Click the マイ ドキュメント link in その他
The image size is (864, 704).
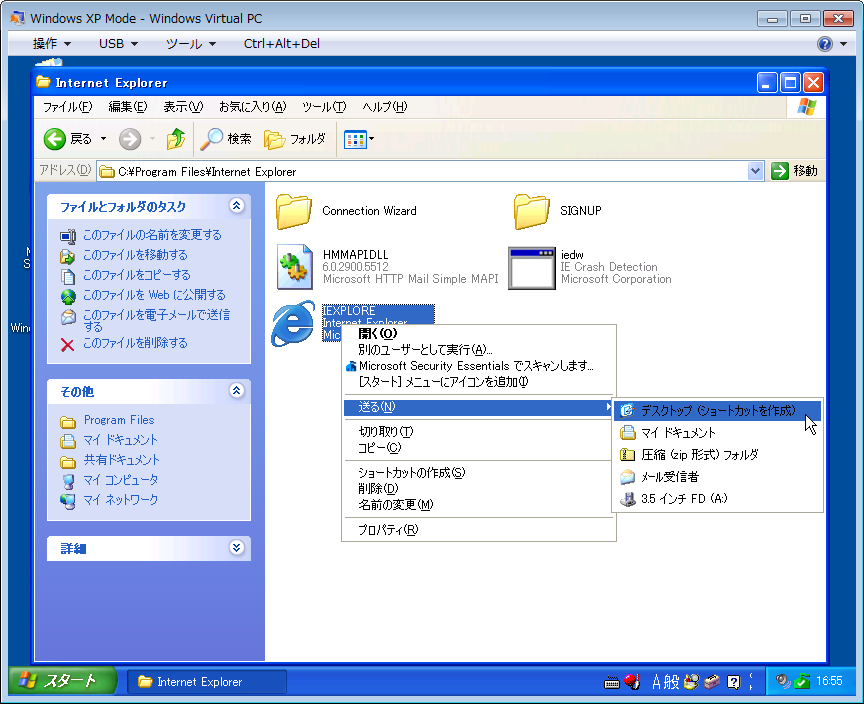(x=121, y=440)
